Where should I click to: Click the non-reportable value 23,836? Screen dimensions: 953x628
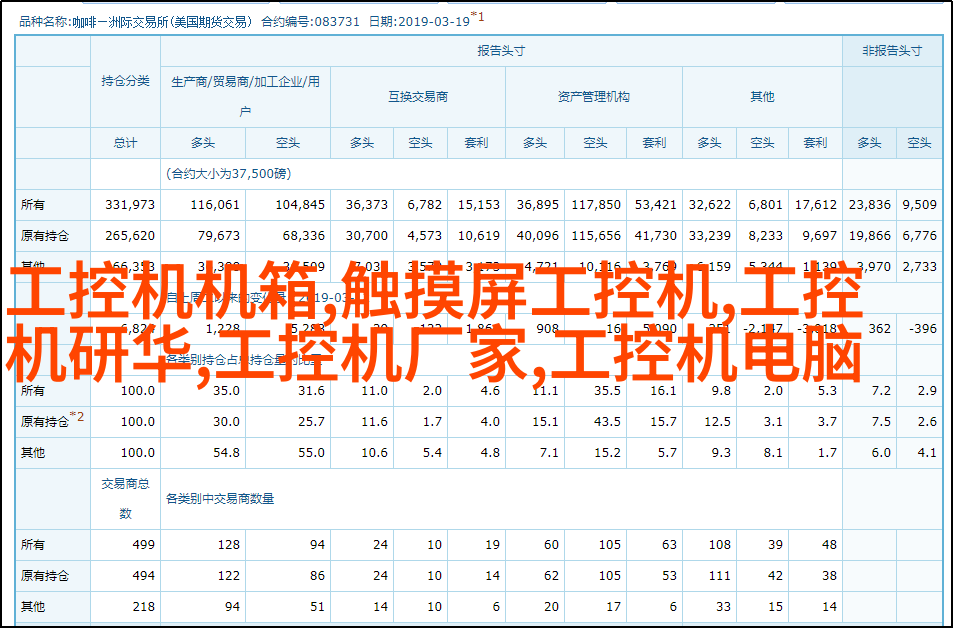point(870,205)
